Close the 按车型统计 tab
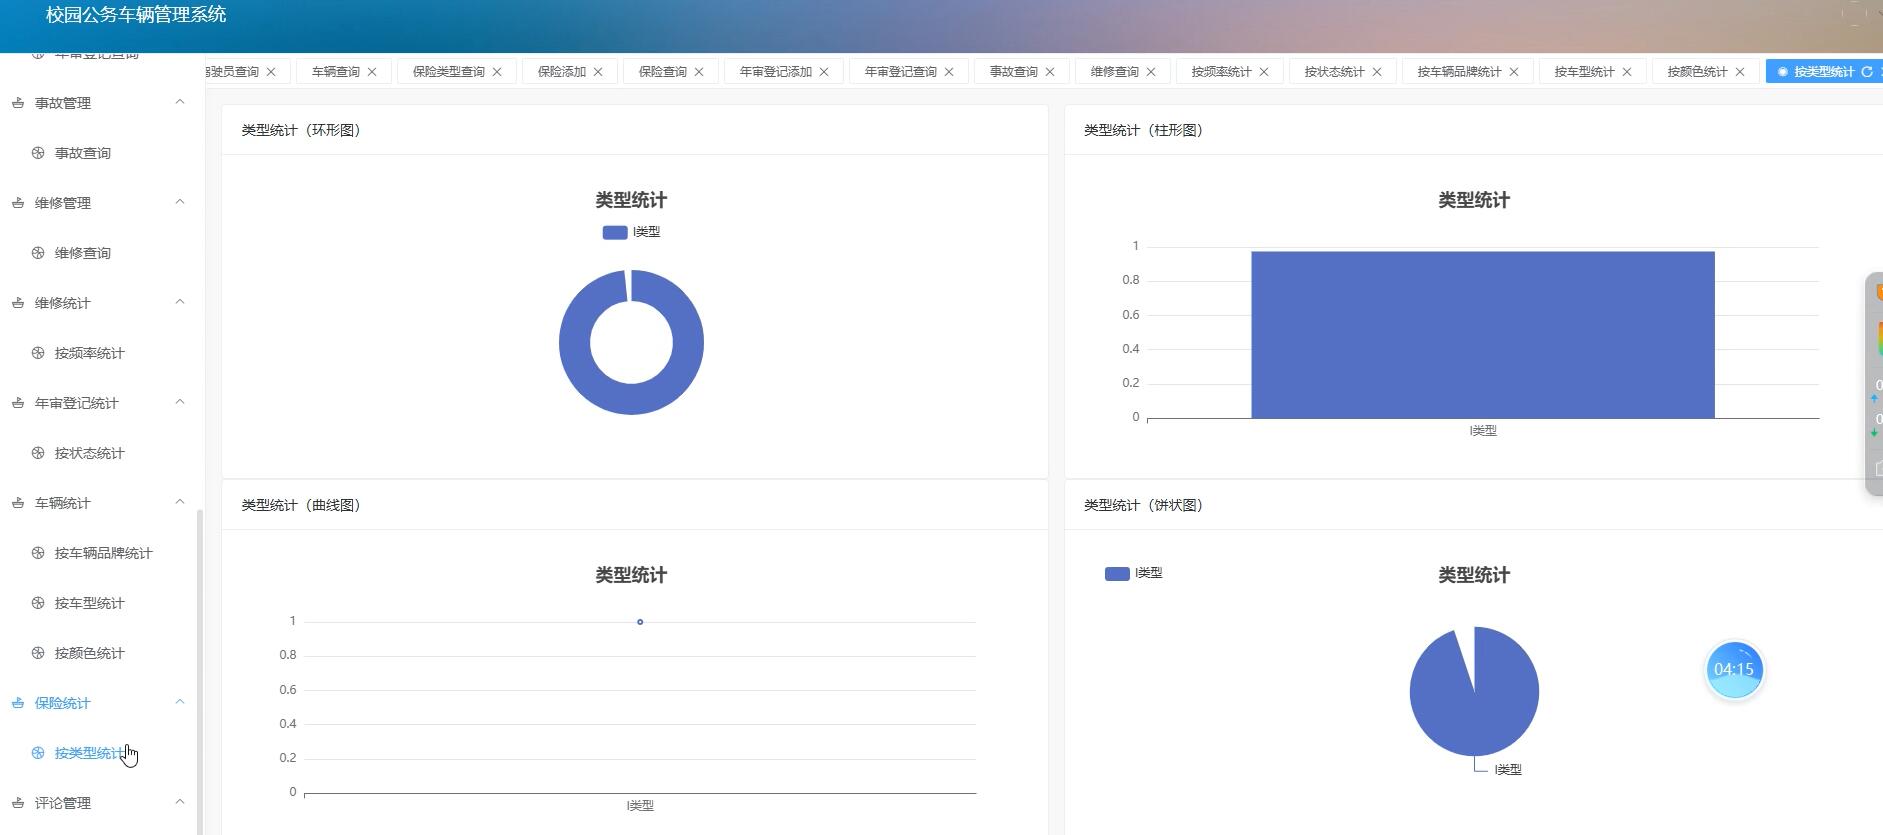 point(1627,72)
